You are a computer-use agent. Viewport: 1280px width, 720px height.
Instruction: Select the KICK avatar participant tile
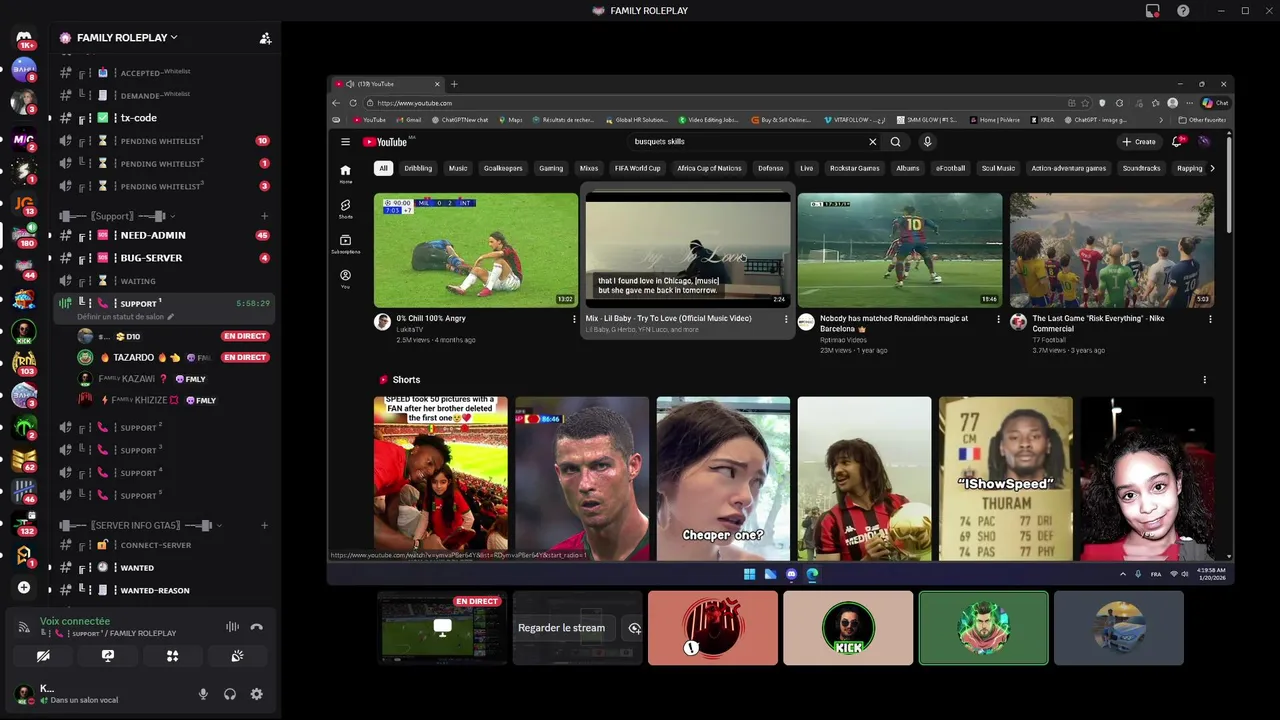click(x=848, y=628)
